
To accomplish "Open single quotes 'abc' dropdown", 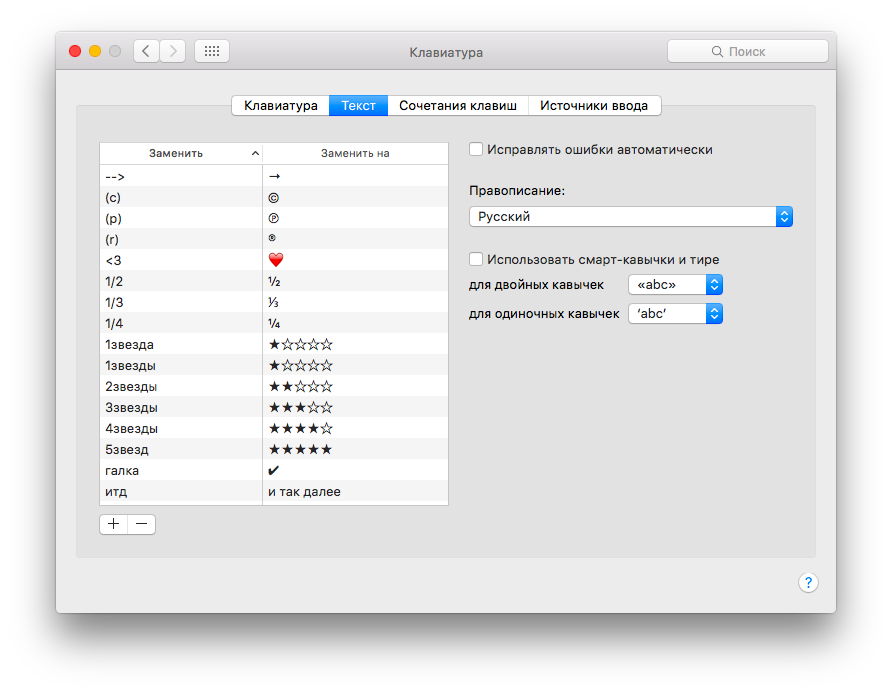I will [x=675, y=314].
